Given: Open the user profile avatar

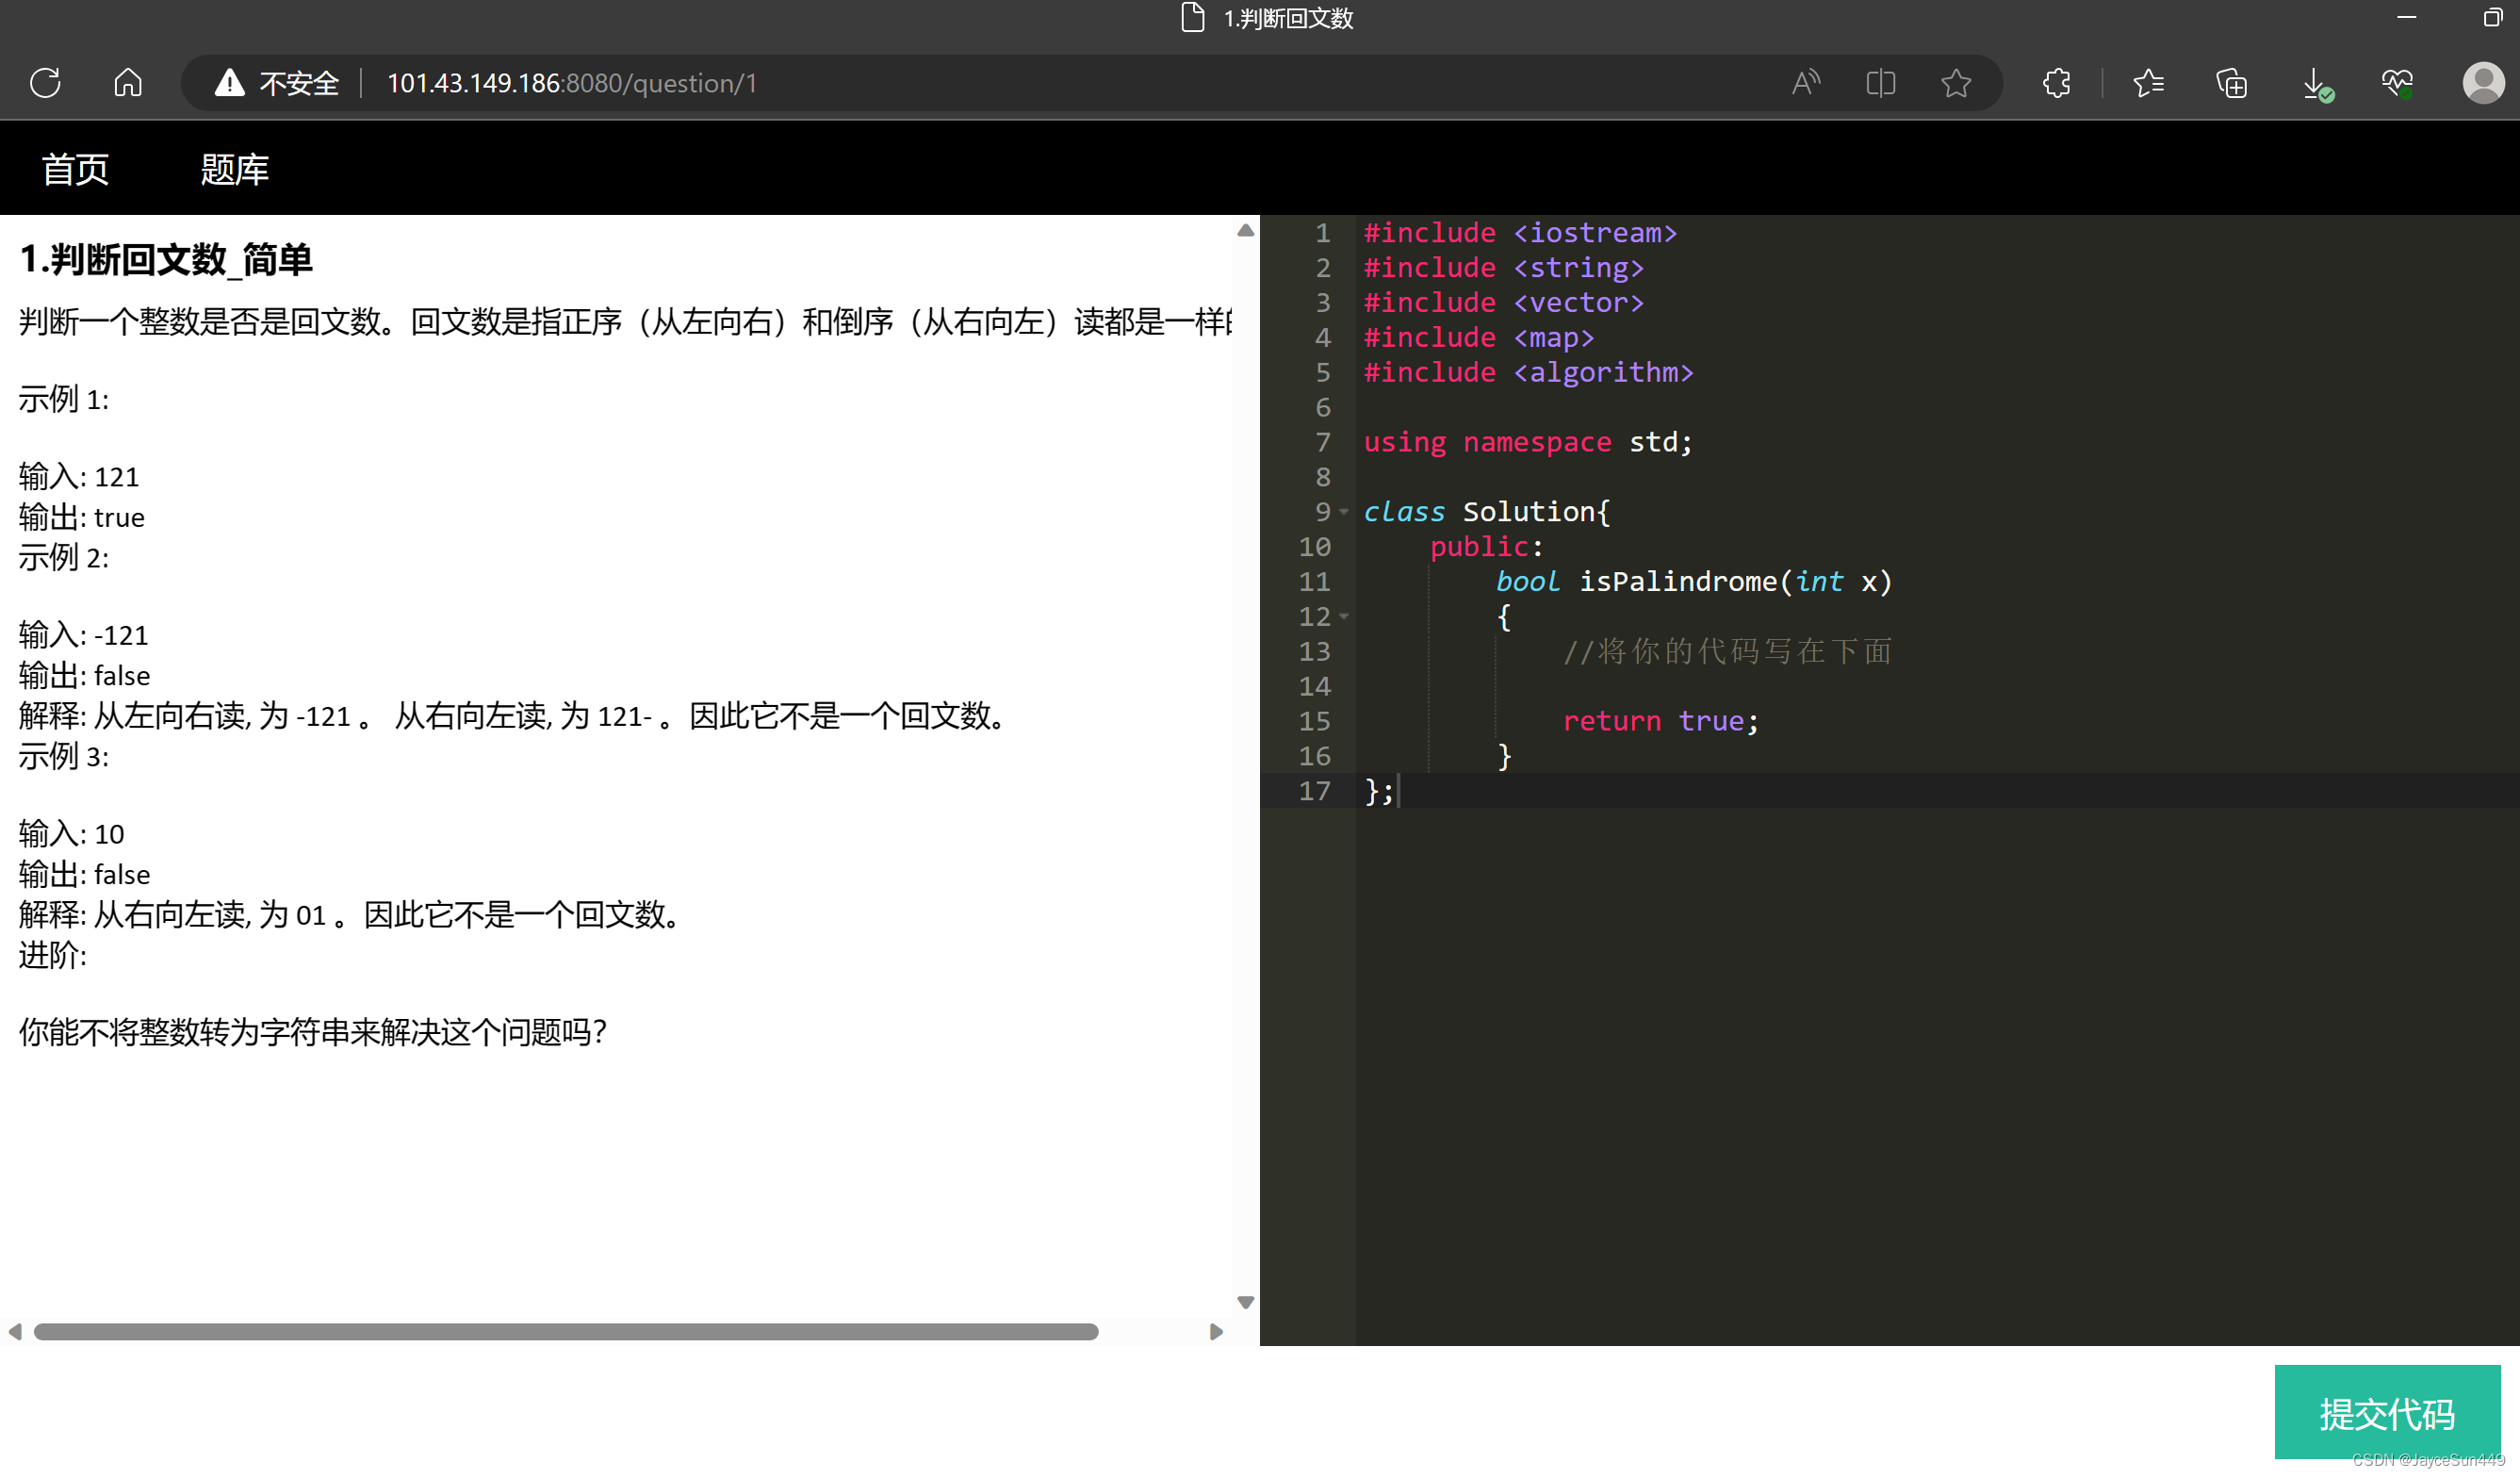Looking at the screenshot, I should [2483, 83].
